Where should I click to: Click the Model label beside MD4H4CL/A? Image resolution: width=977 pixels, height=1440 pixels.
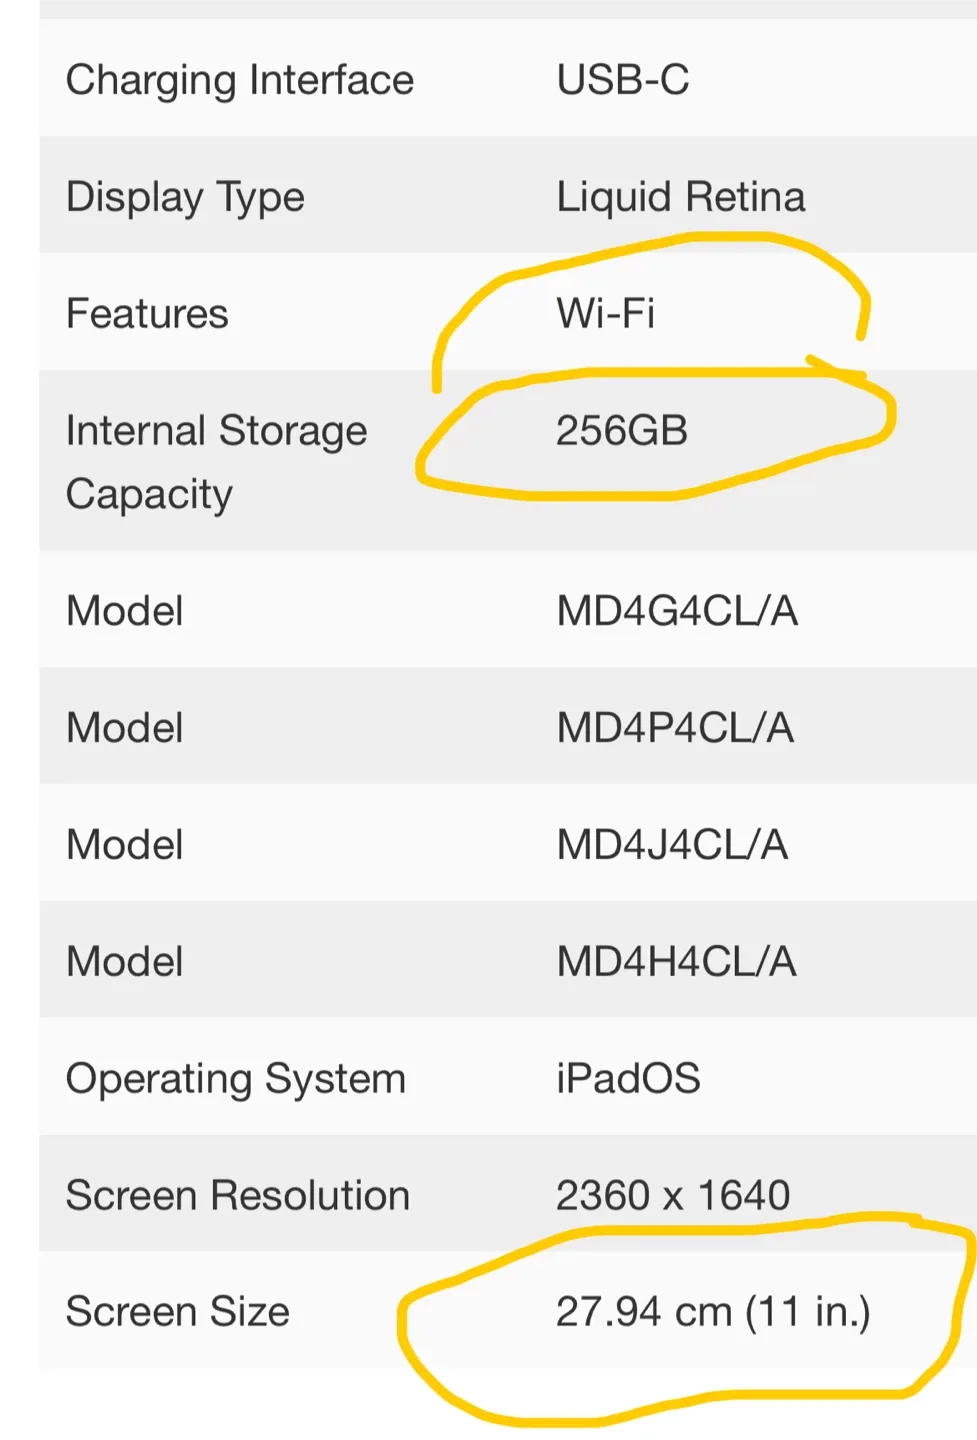coord(124,962)
